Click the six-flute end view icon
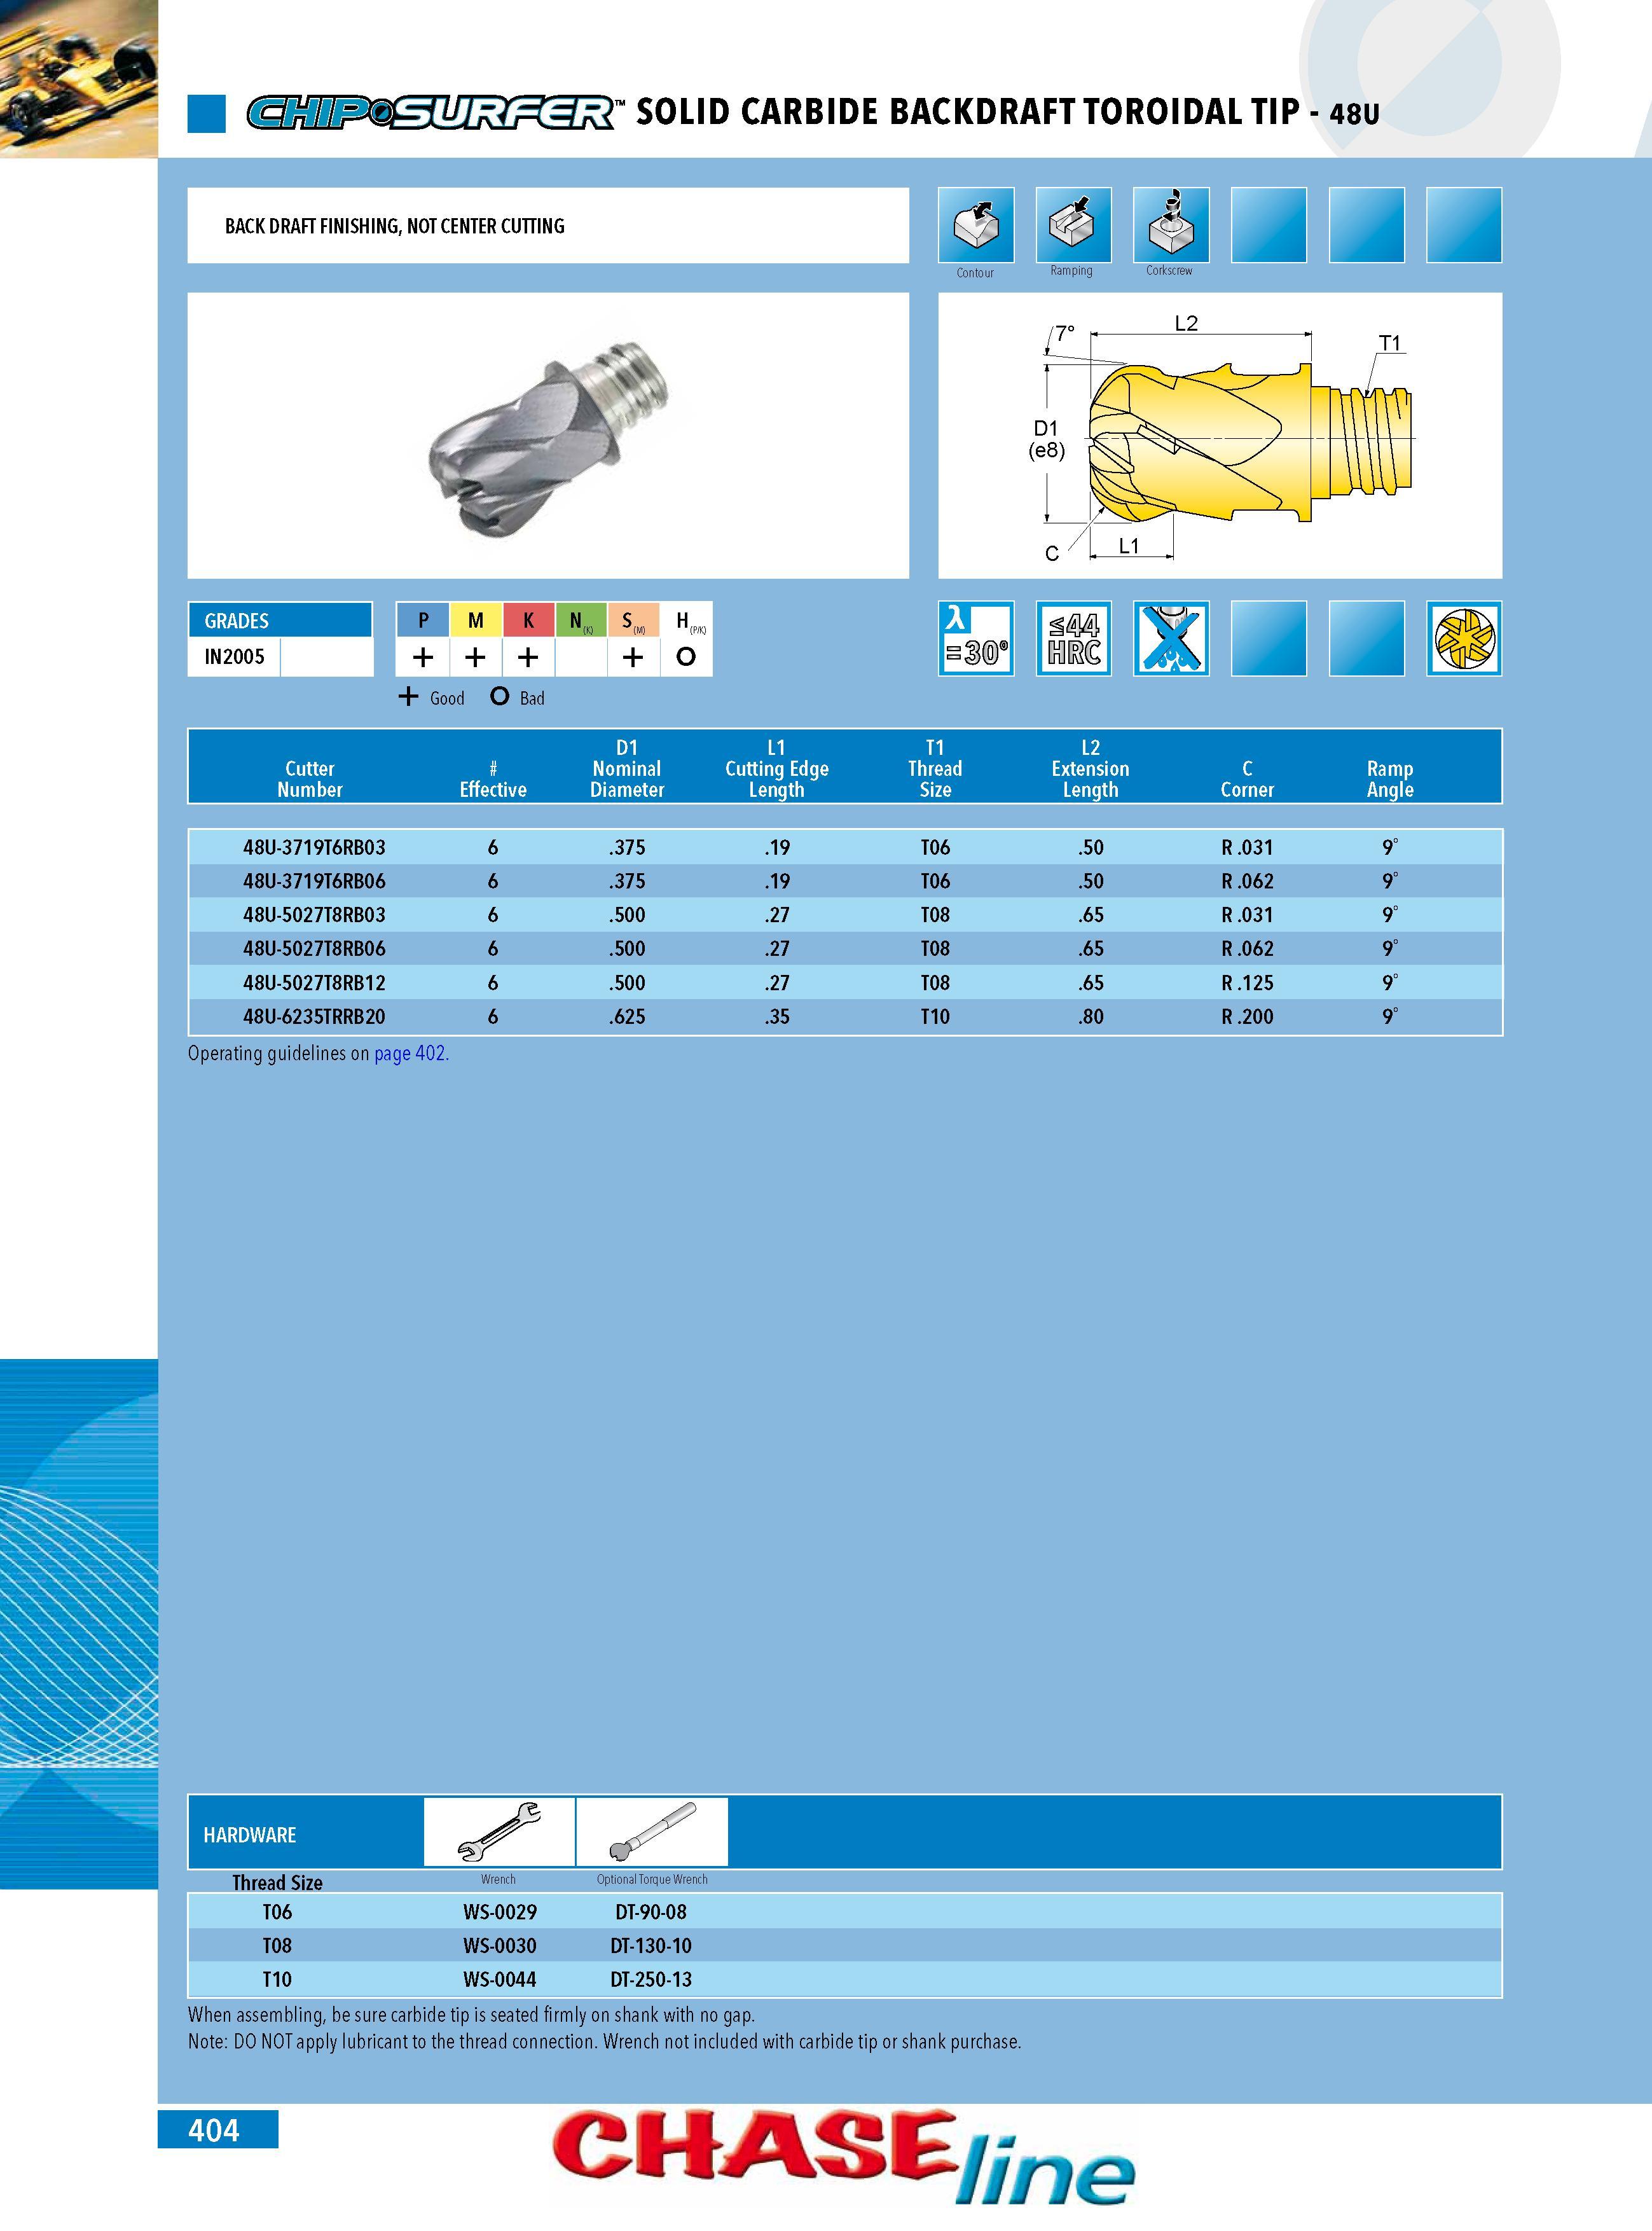1652x2231 pixels. 1464,638
